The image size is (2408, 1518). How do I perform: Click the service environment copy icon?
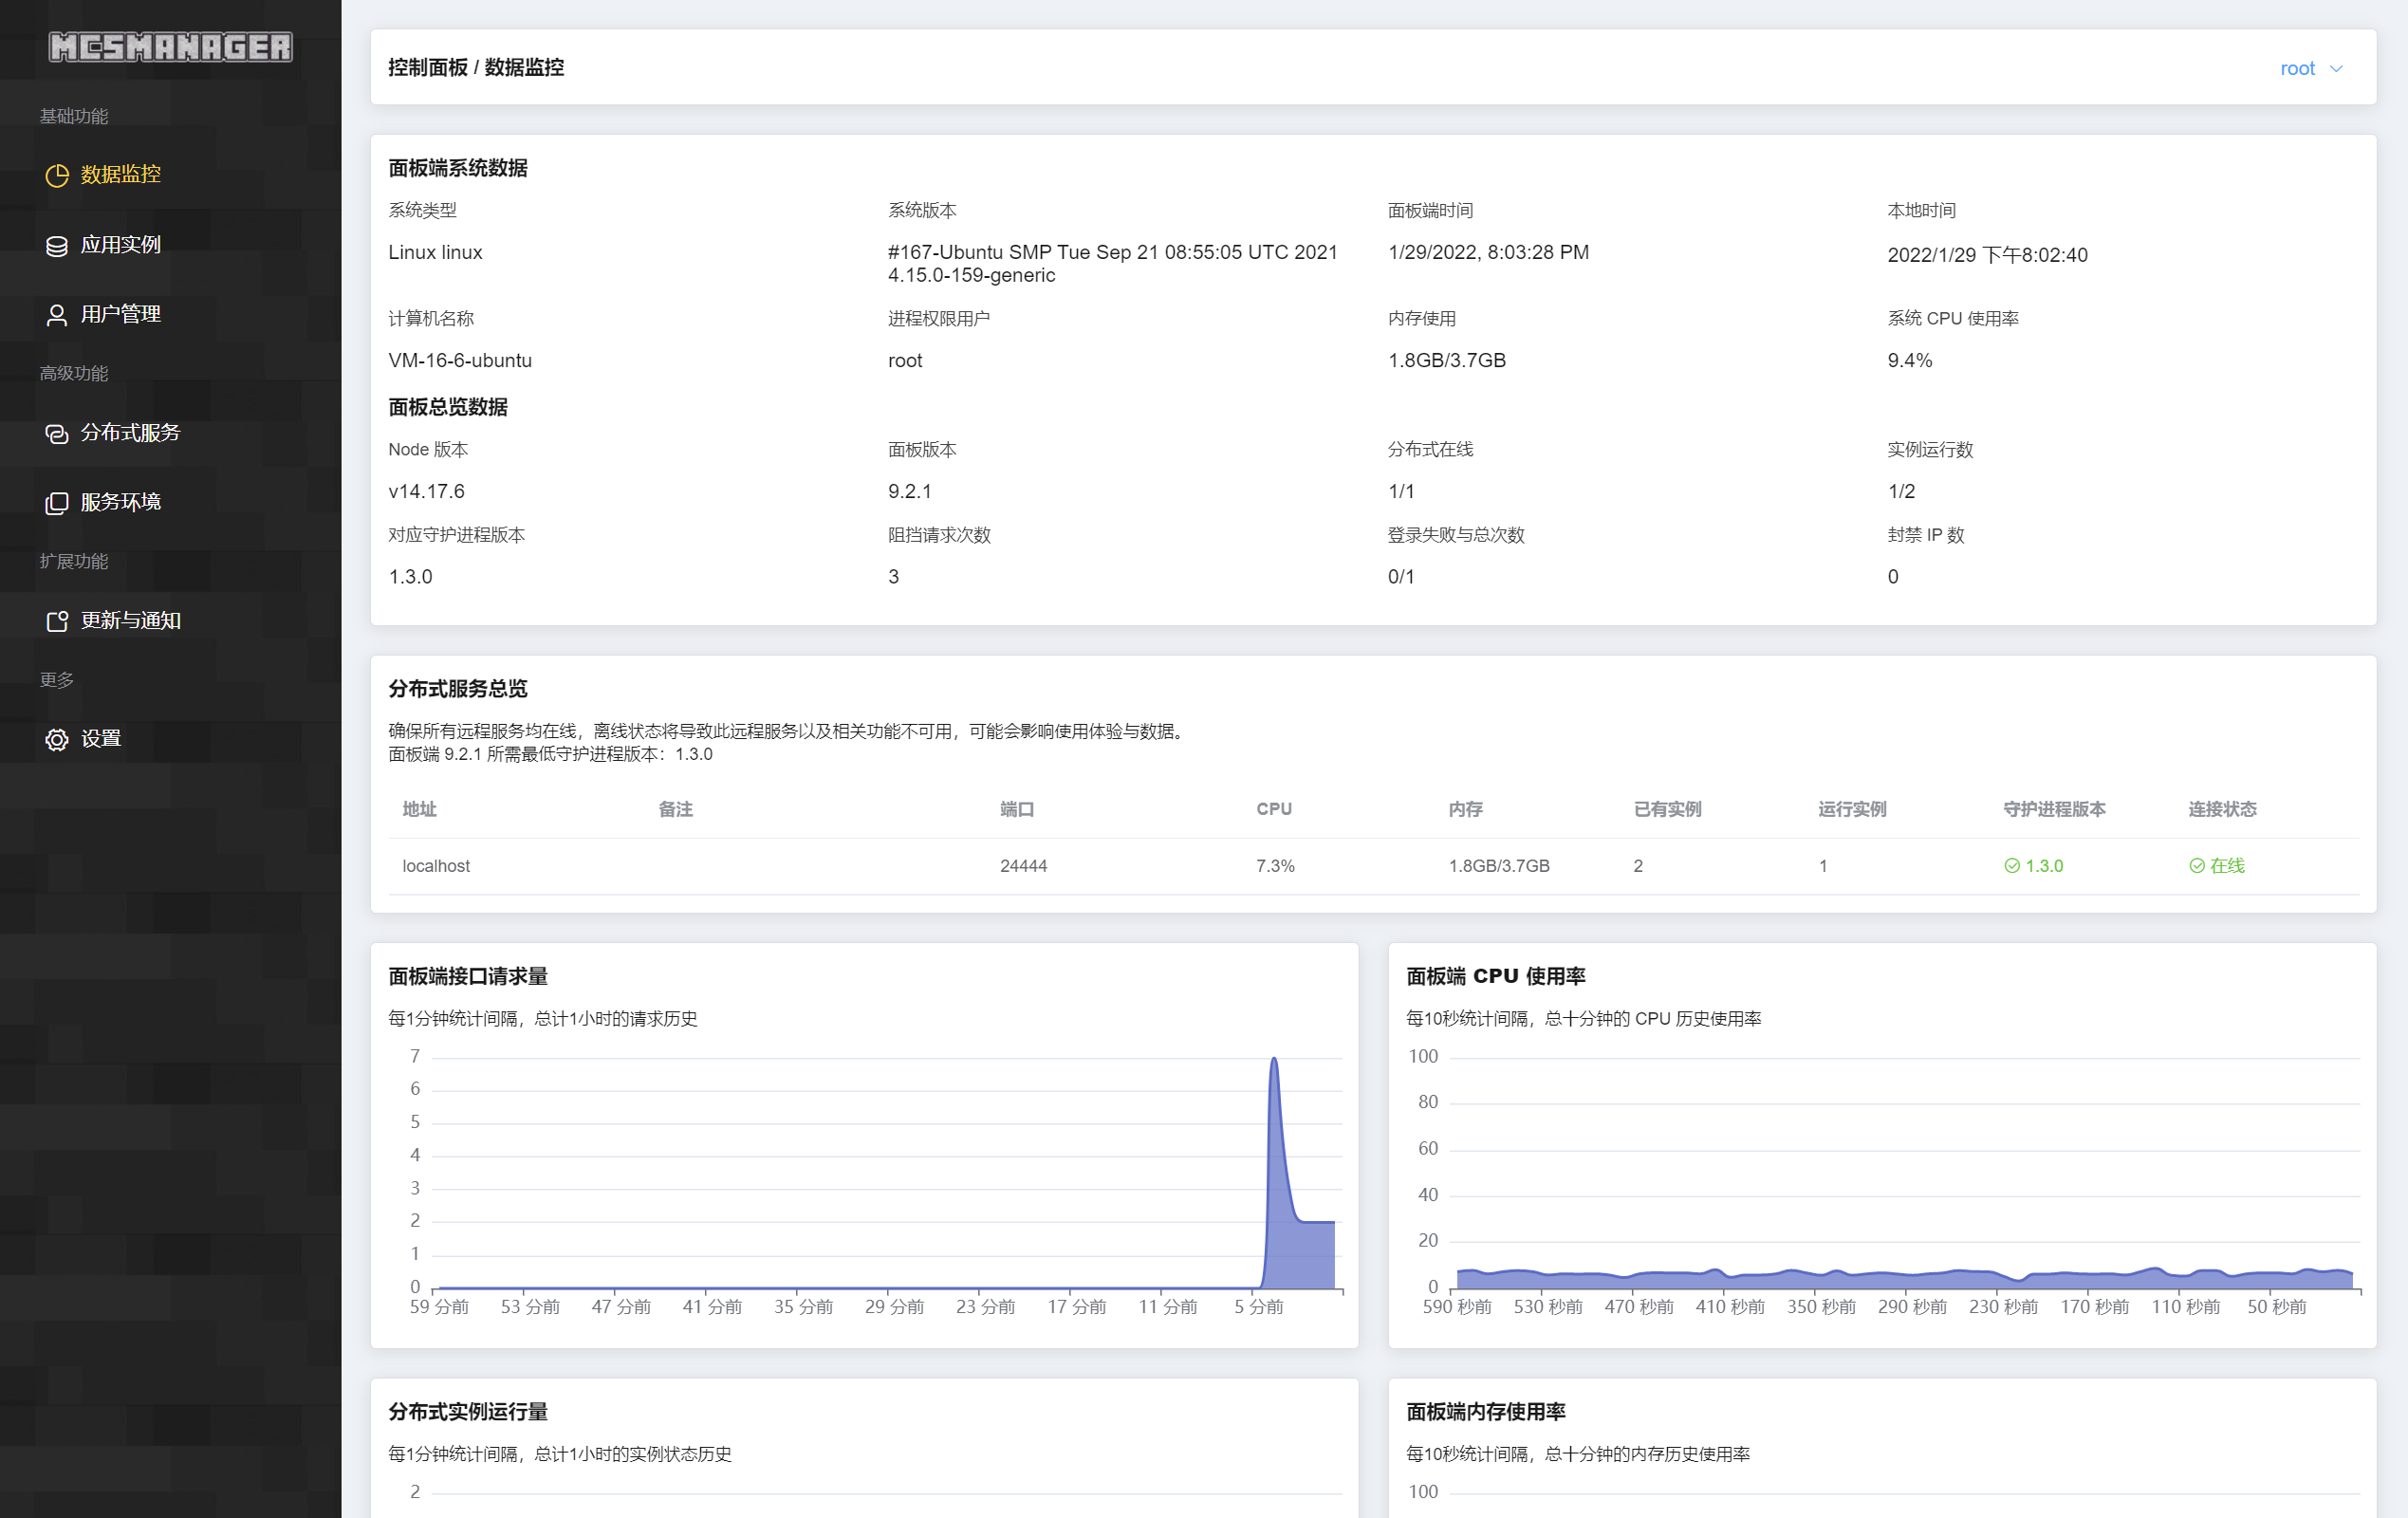(57, 502)
